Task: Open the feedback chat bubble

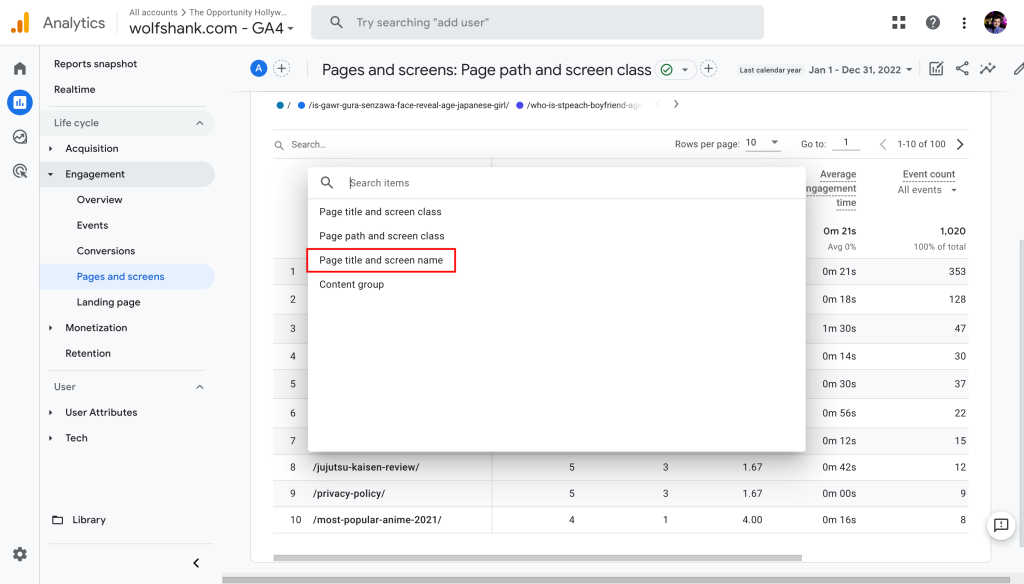Action: (x=1001, y=525)
